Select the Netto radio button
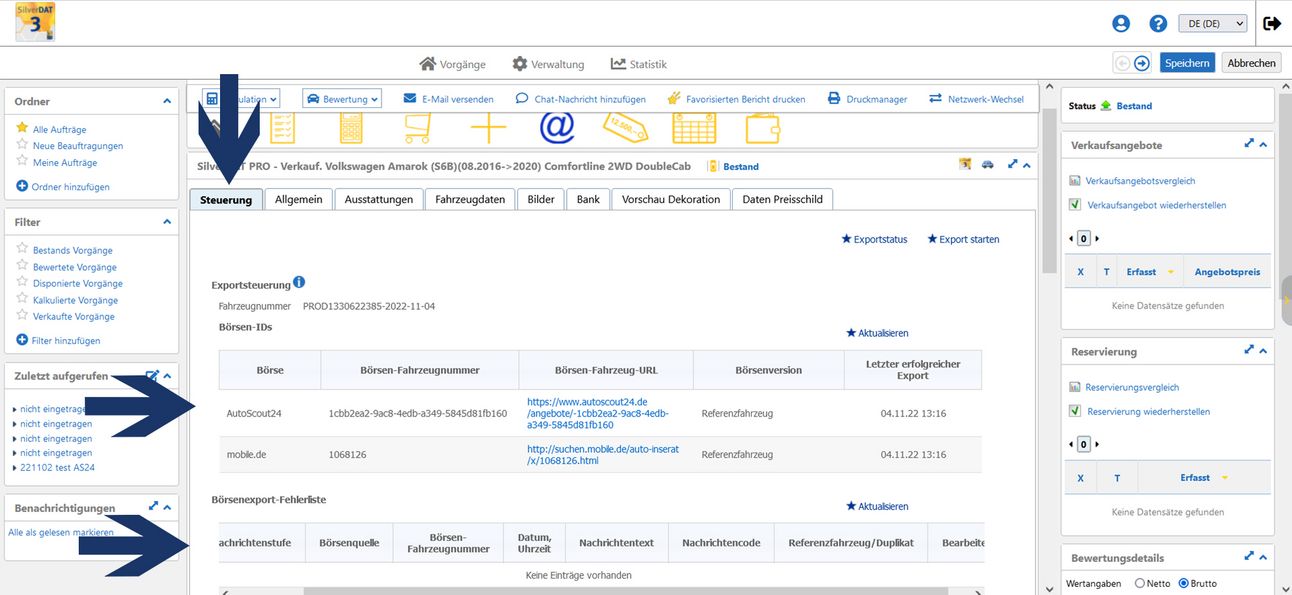The height and width of the screenshot is (595, 1292). coord(1140,583)
